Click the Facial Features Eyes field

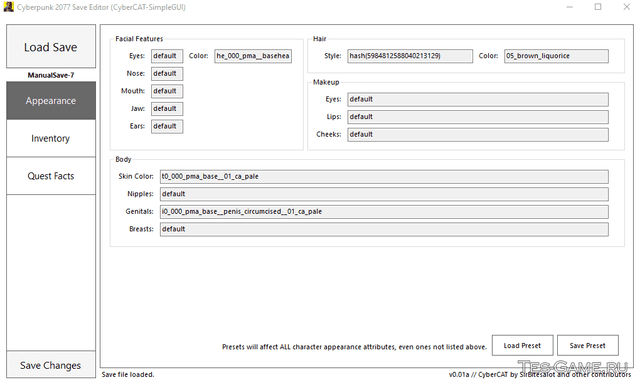tap(167, 56)
